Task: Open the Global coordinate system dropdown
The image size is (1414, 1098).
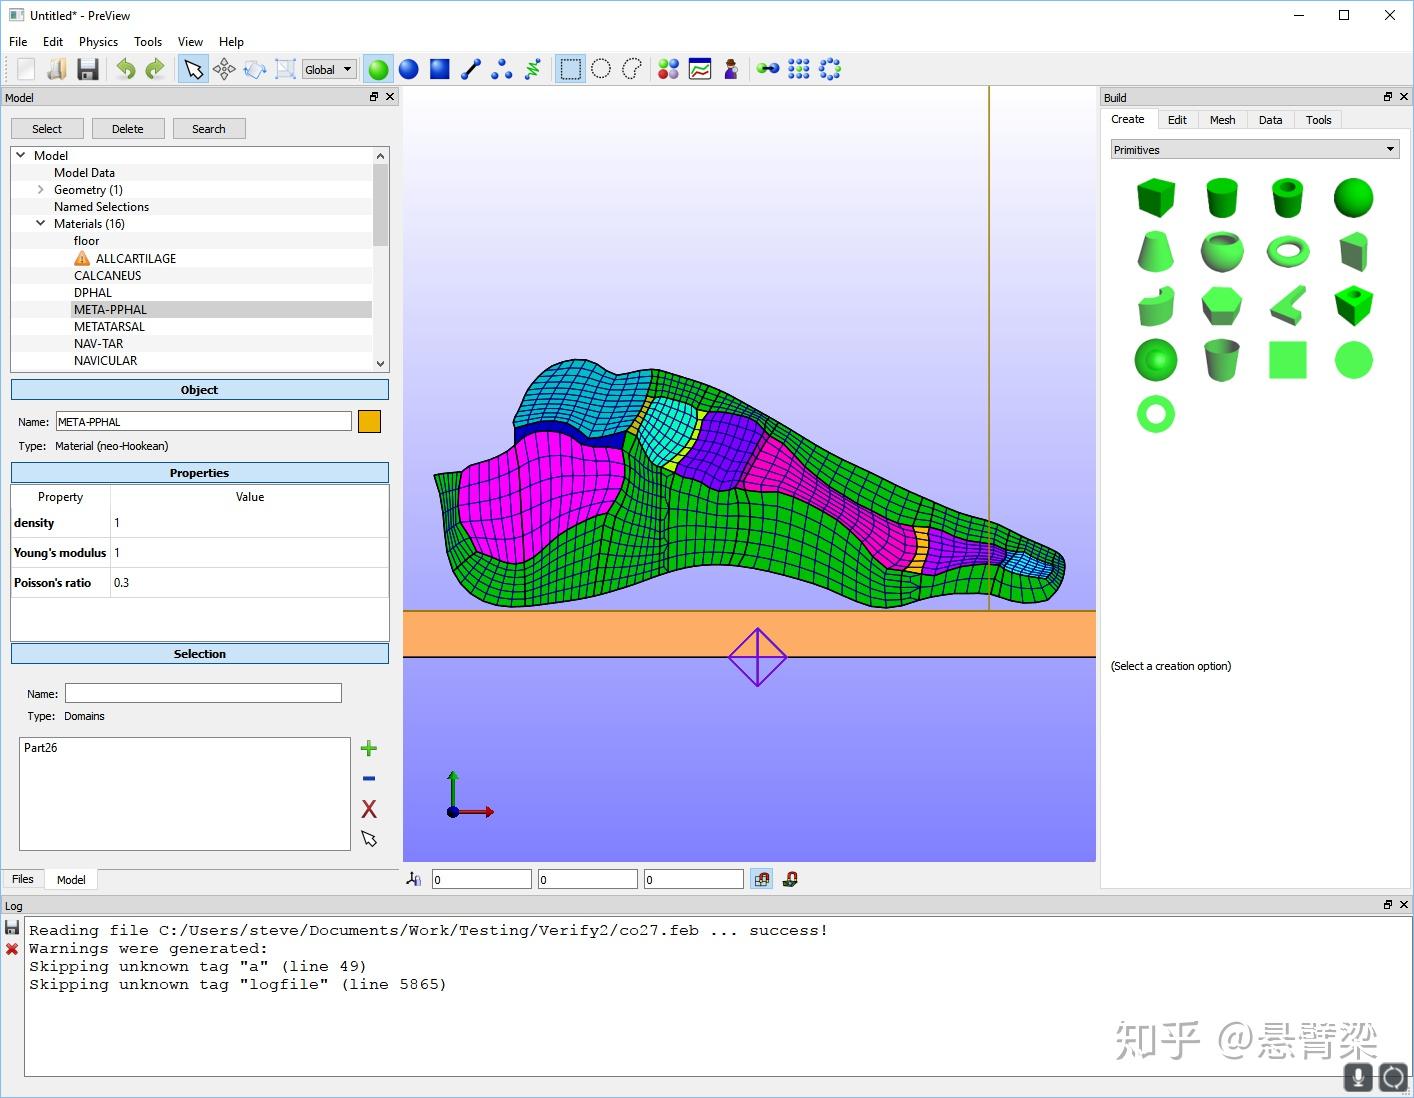Action: coord(329,69)
